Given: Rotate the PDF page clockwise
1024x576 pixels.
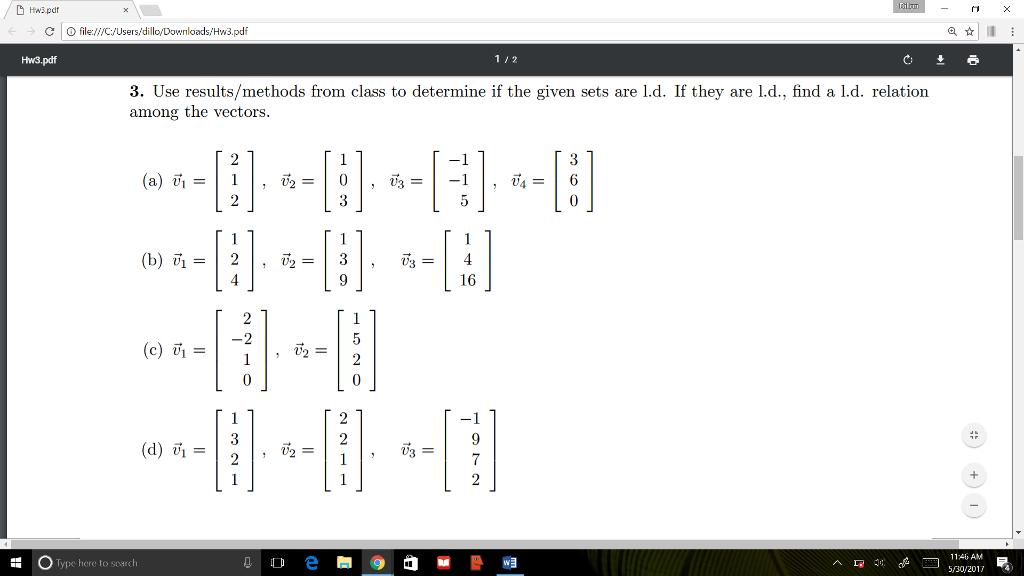Looking at the screenshot, I should [908, 60].
